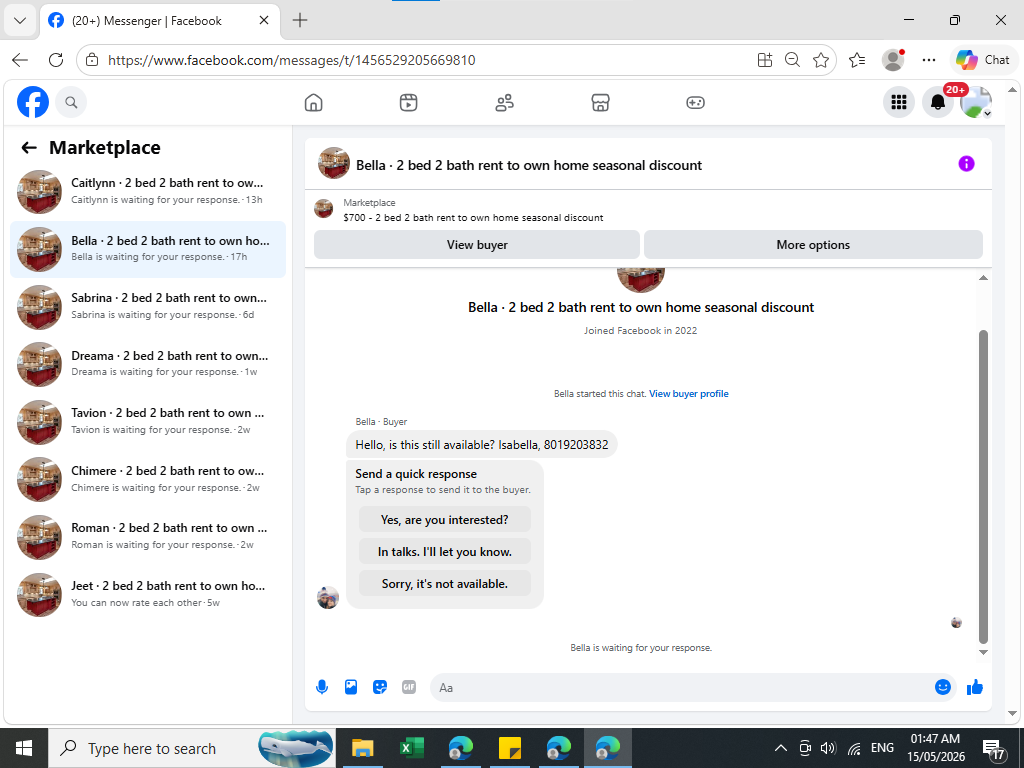Go back from Marketplace chats
Screen dimensions: 1024x768
29,148
